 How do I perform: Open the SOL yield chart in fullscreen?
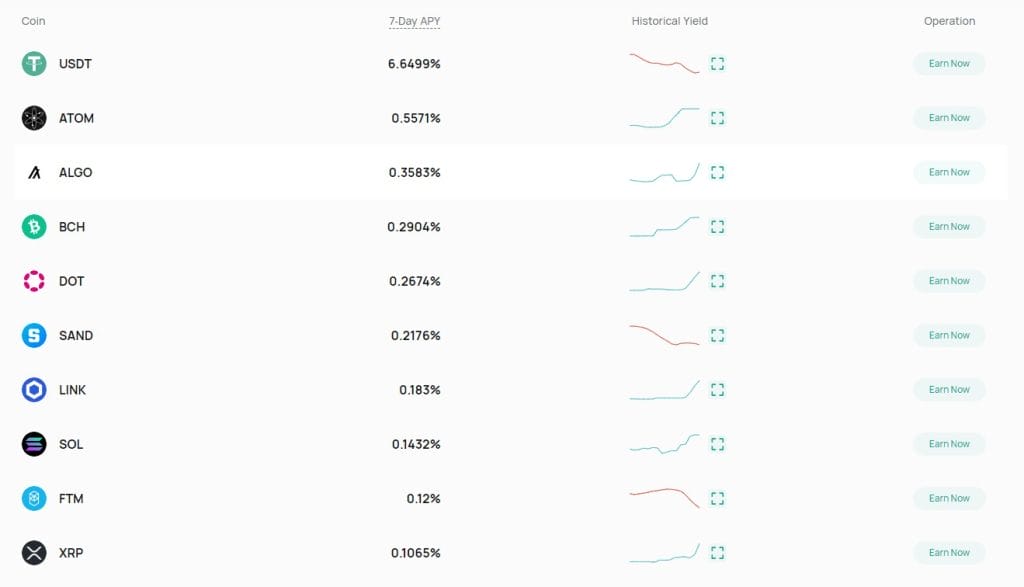(717, 444)
